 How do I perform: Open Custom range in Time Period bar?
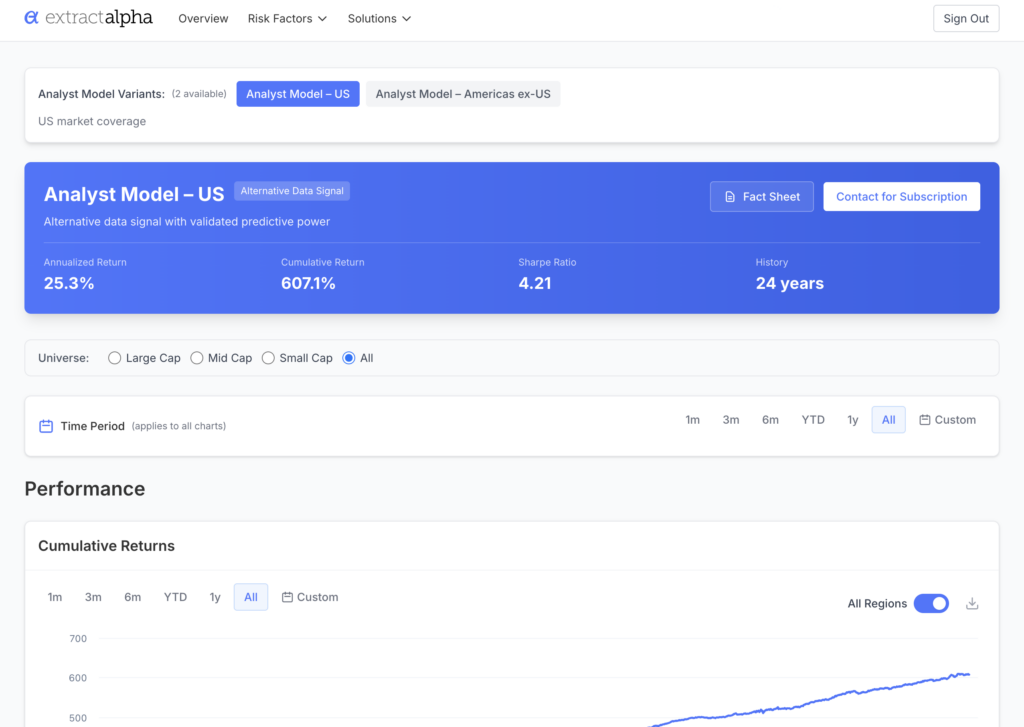(x=947, y=420)
